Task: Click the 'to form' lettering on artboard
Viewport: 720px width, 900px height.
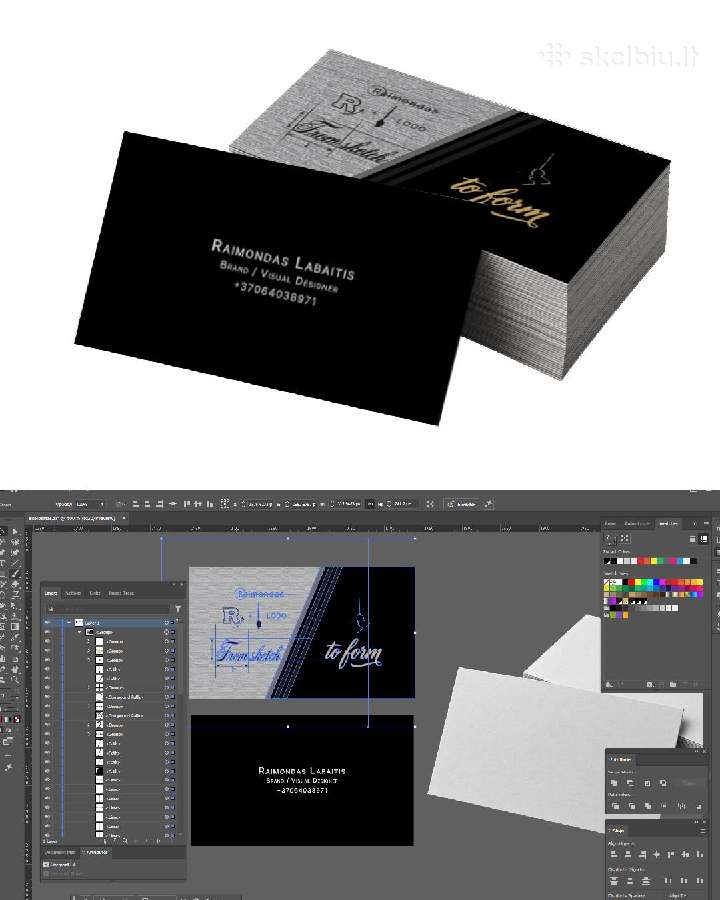Action: (353, 654)
